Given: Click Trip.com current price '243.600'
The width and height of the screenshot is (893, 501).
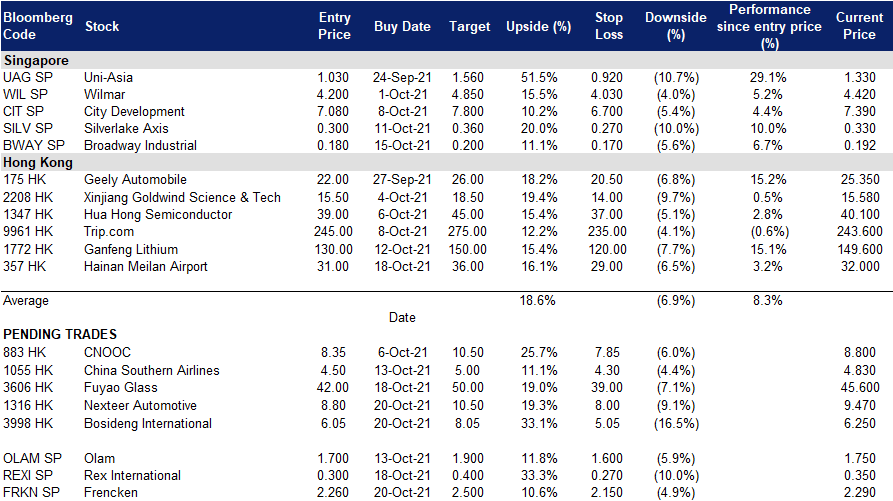Looking at the screenshot, I should tap(859, 232).
